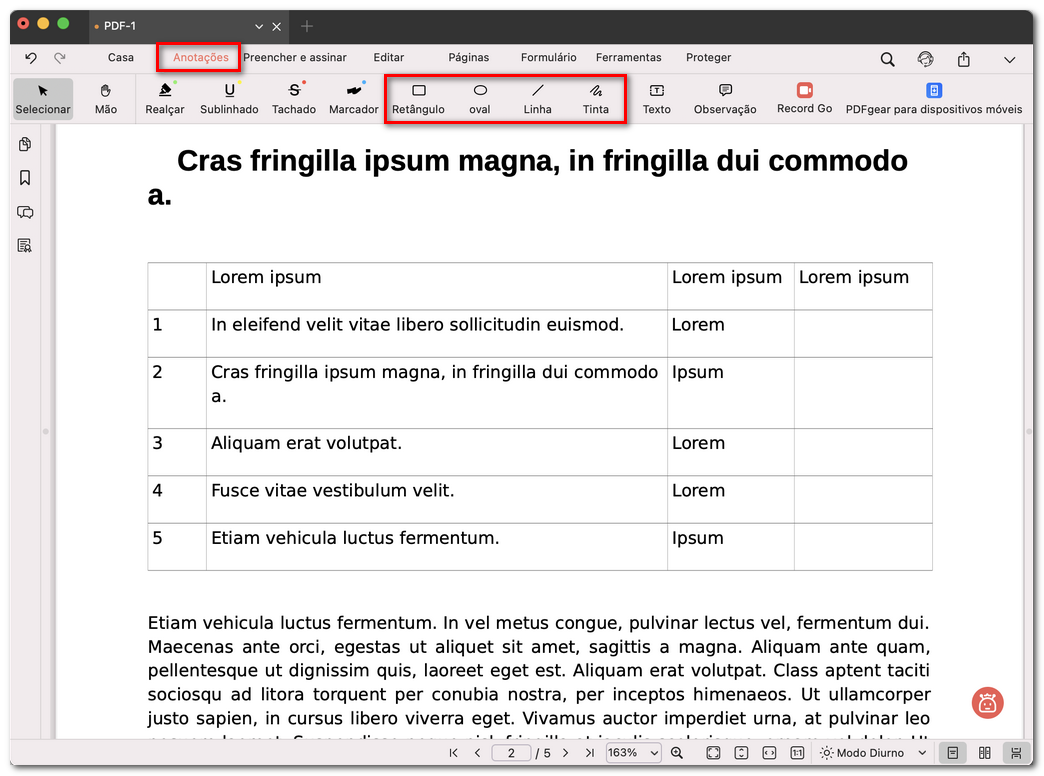This screenshot has height=776, width=1044.
Task: Pick the oval annotation tool
Action: [x=480, y=98]
